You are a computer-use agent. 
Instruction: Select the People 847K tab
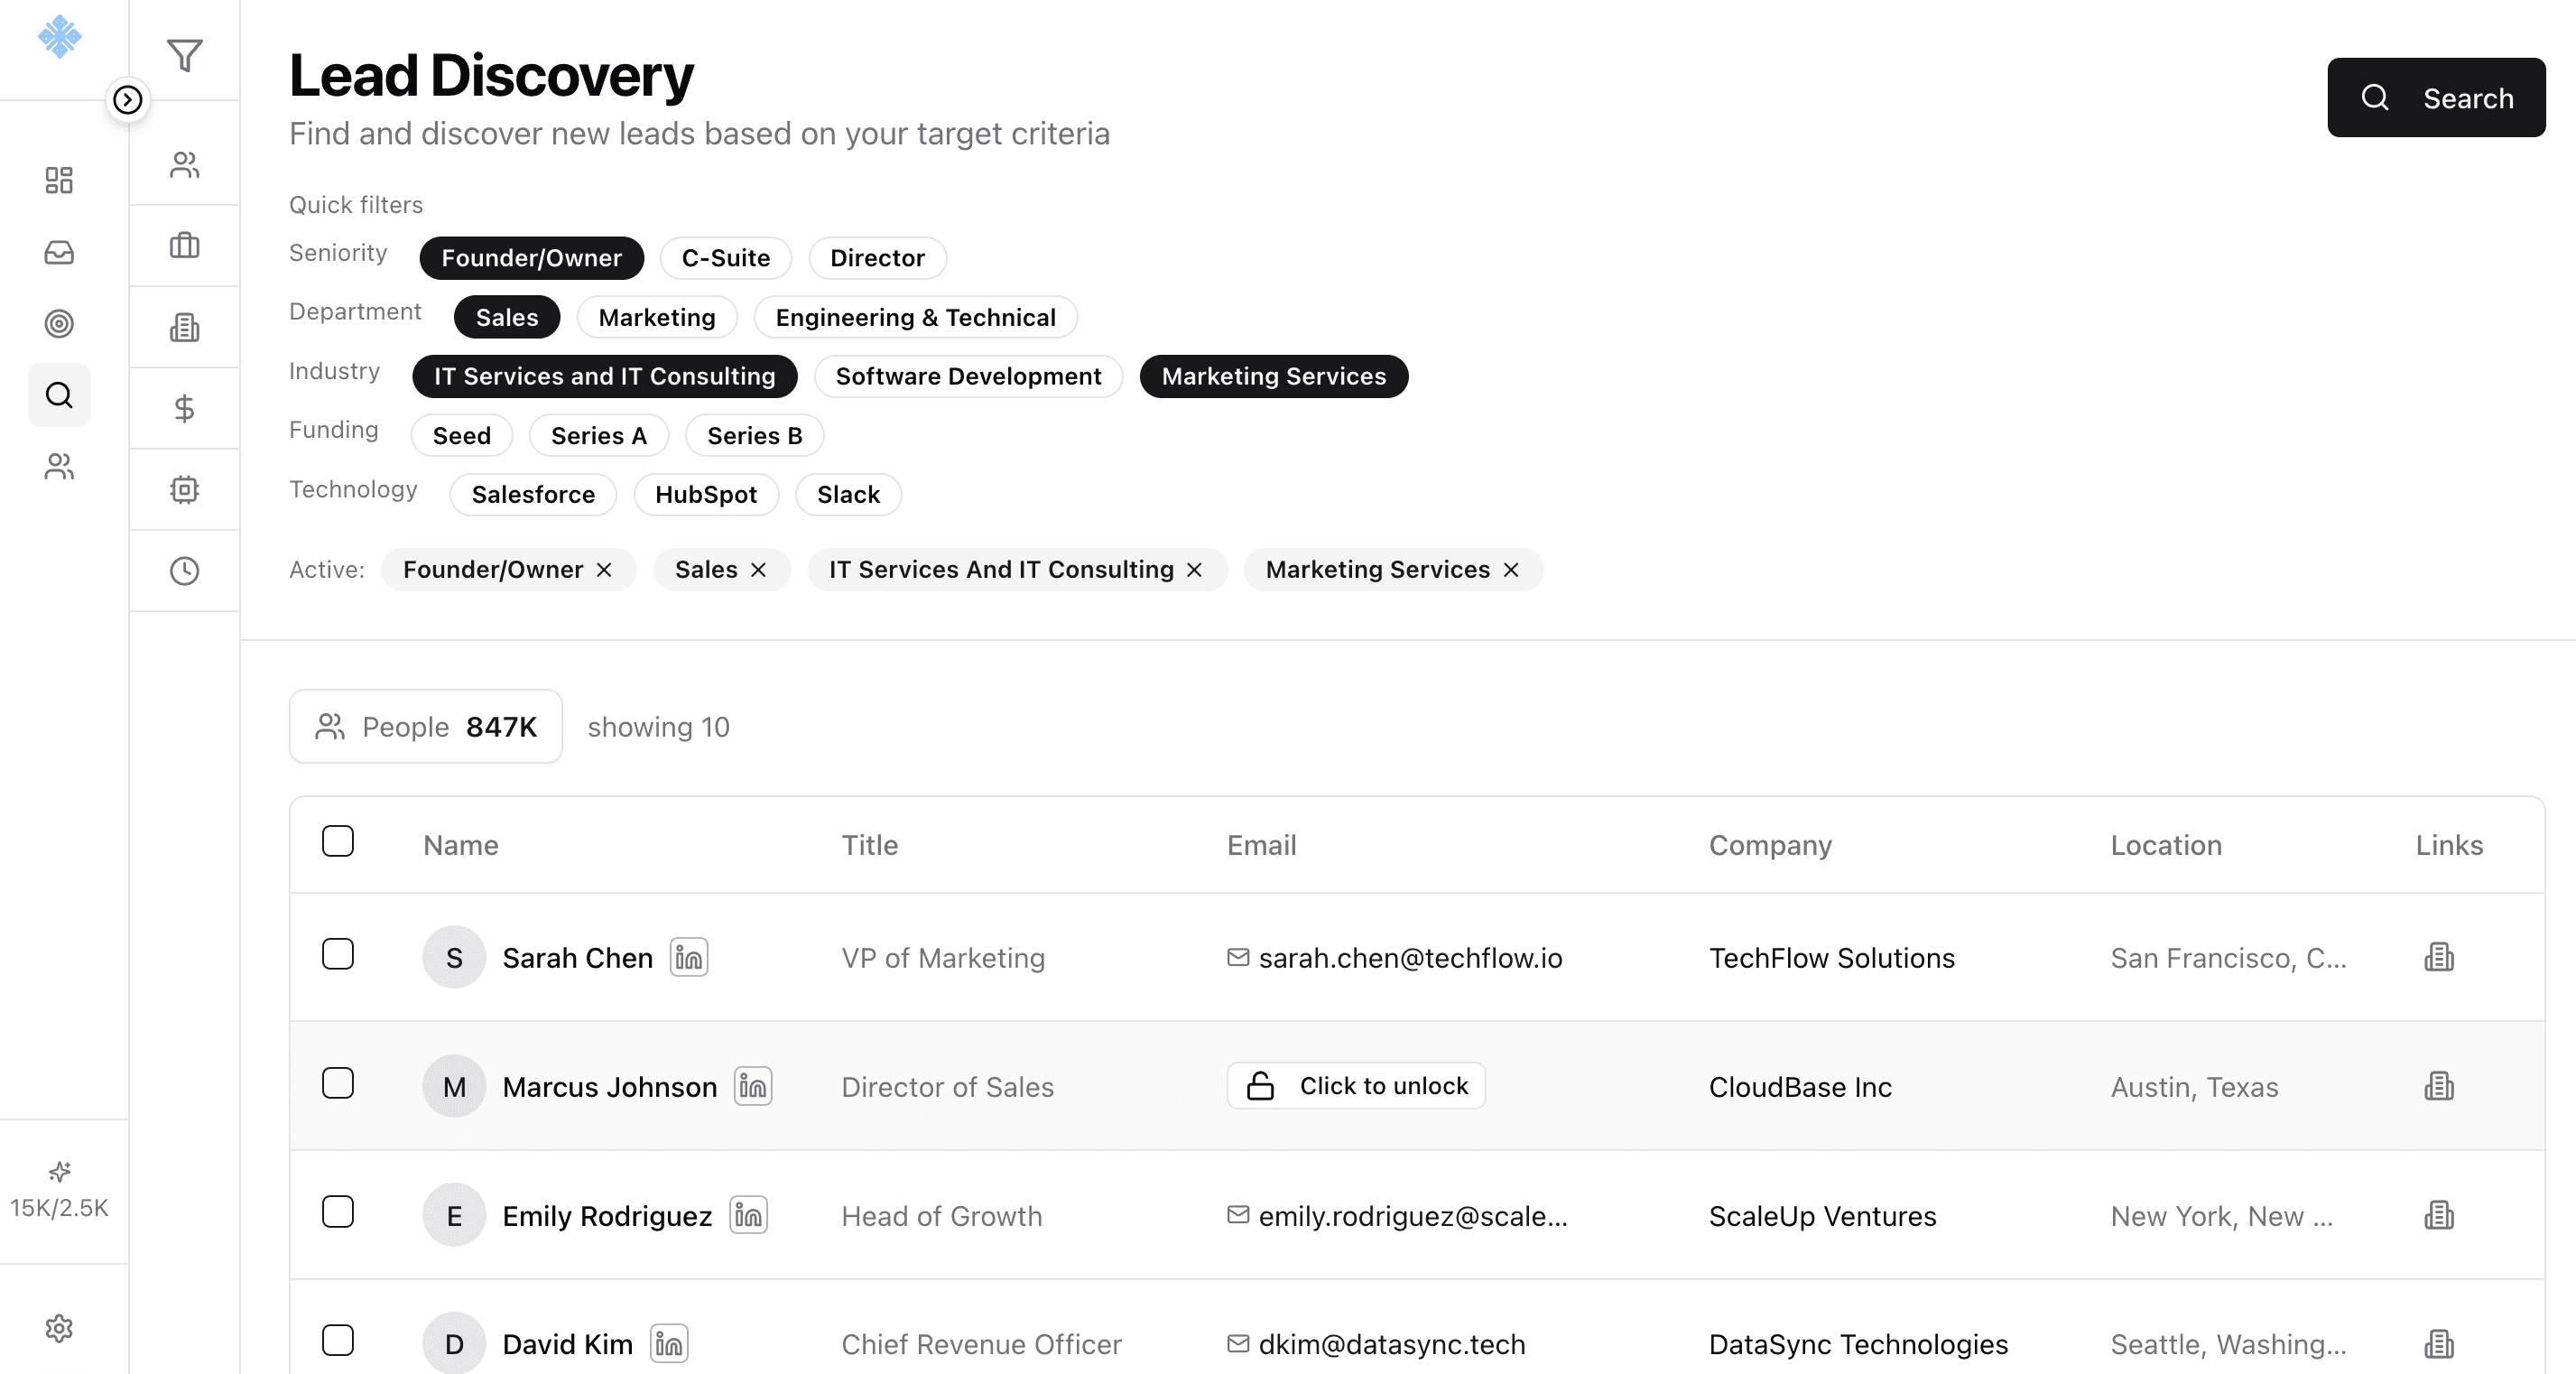pyautogui.click(x=426, y=727)
